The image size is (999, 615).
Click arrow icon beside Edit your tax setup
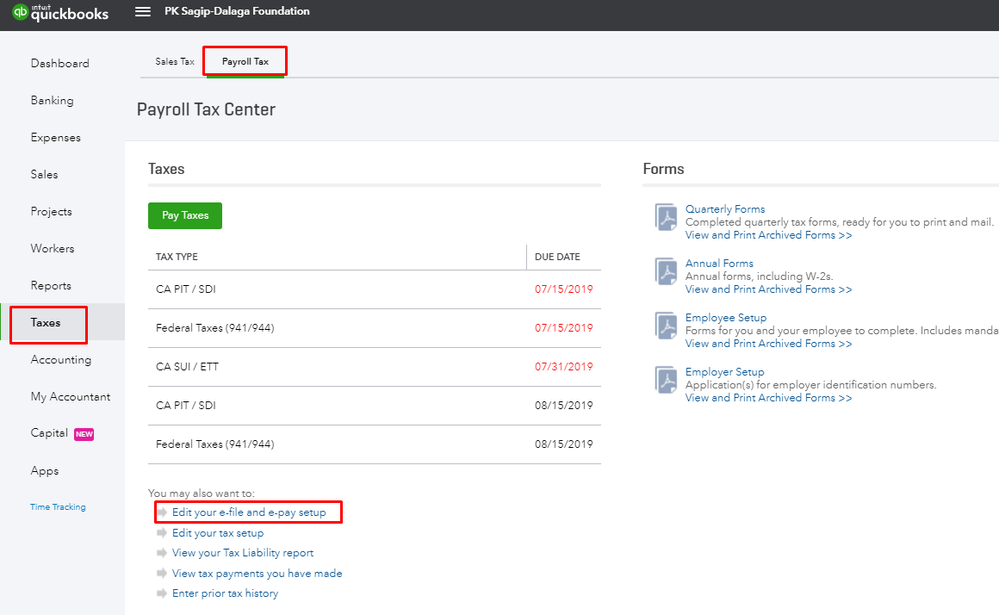(x=162, y=533)
